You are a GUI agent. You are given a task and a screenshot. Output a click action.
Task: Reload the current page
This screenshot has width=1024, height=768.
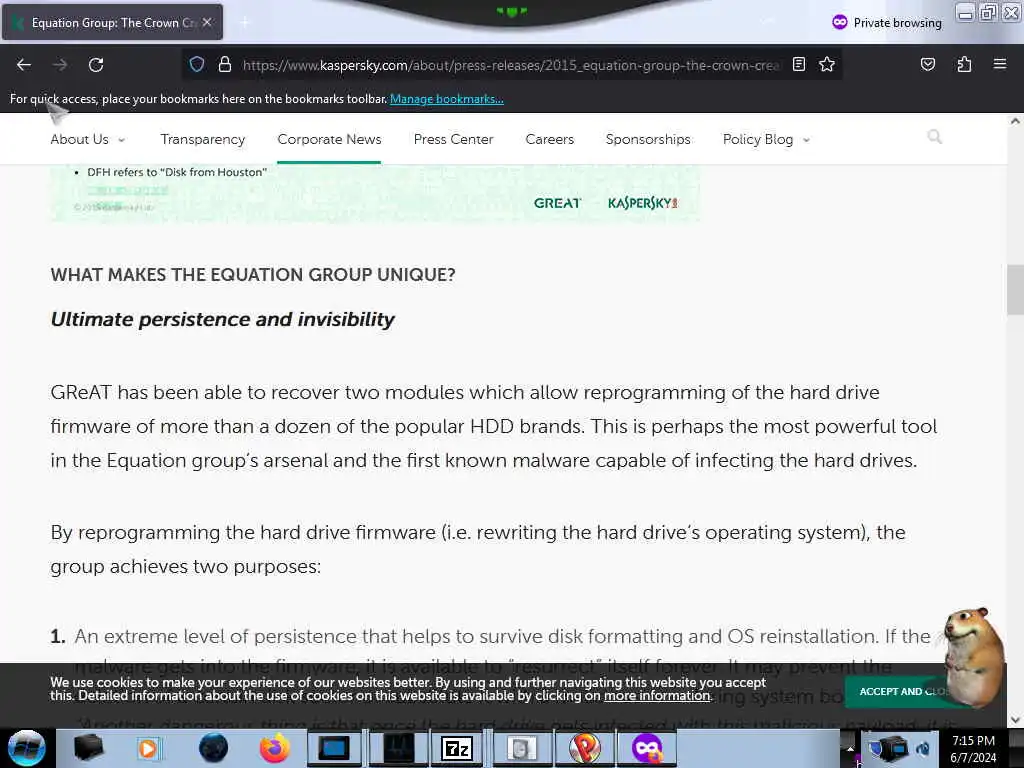[96, 65]
